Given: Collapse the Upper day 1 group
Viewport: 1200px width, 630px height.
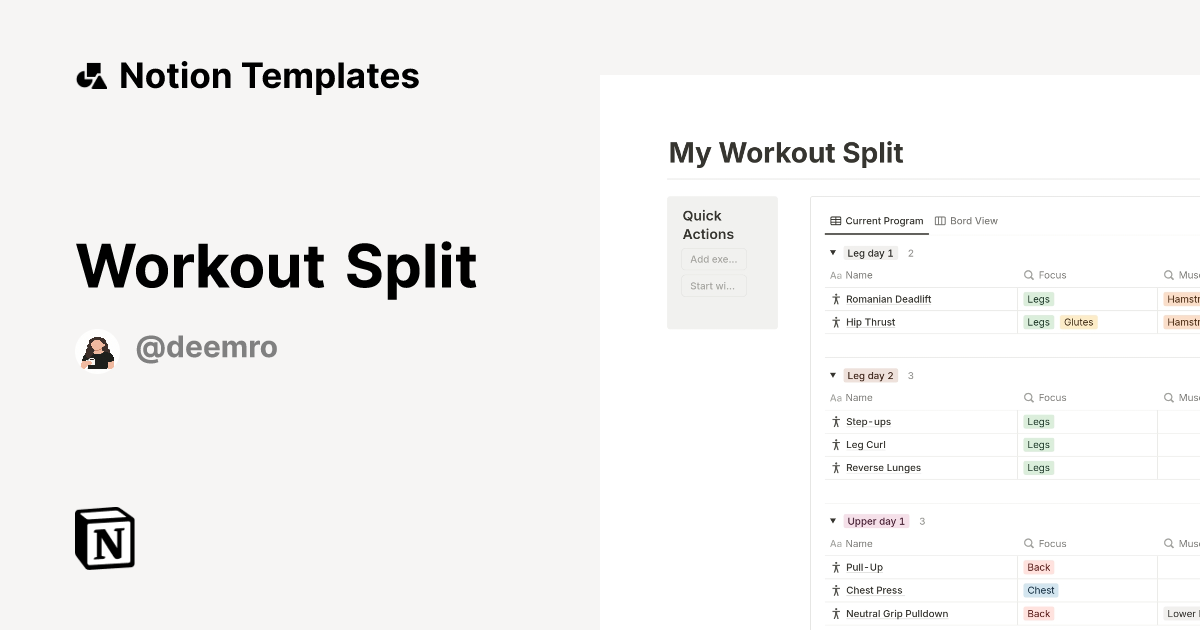Looking at the screenshot, I should tap(832, 521).
